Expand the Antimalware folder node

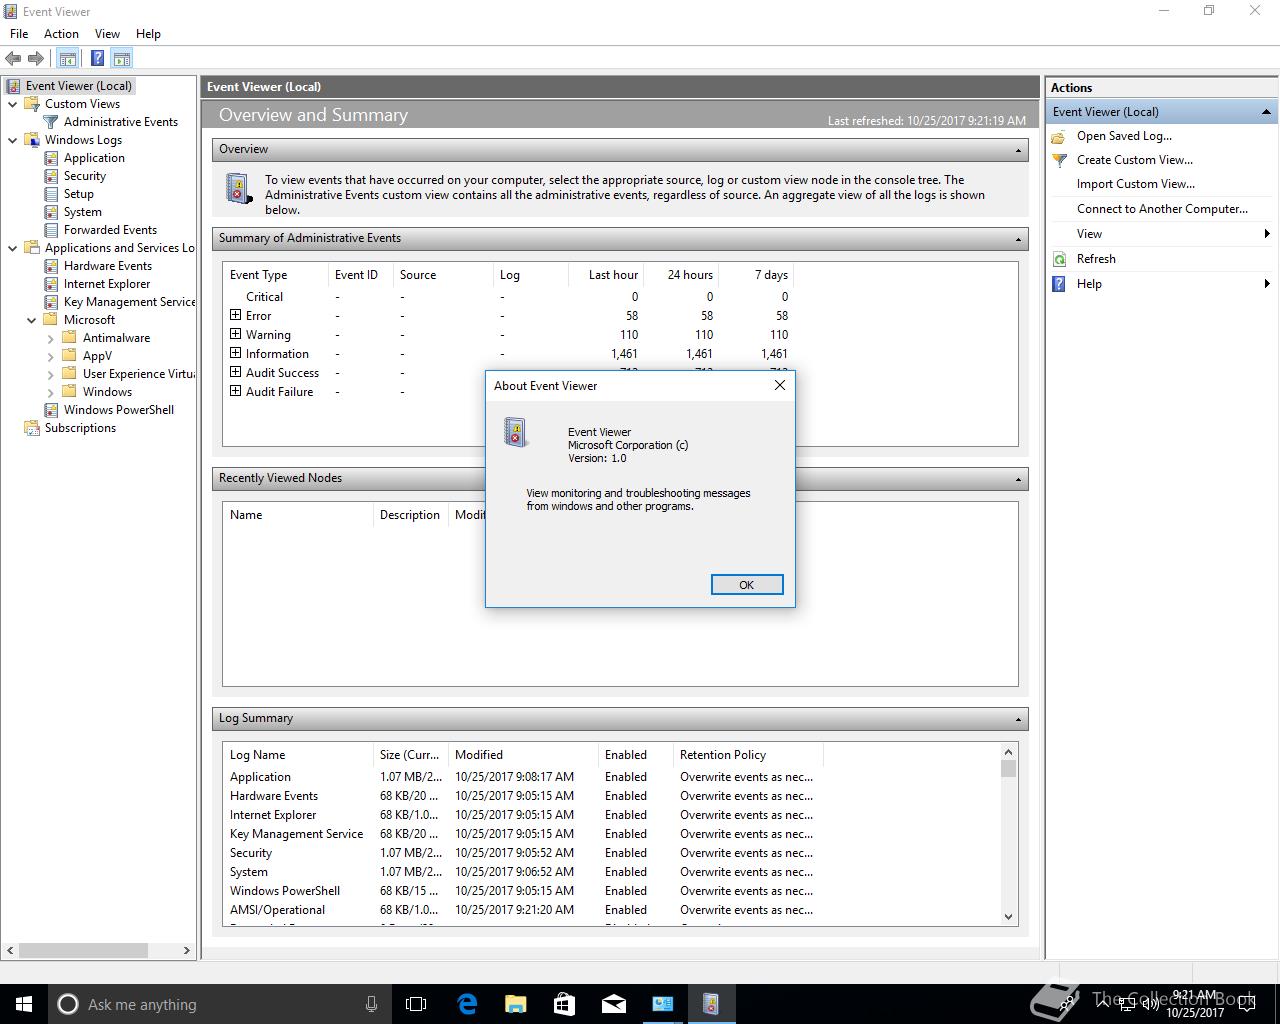[51, 338]
